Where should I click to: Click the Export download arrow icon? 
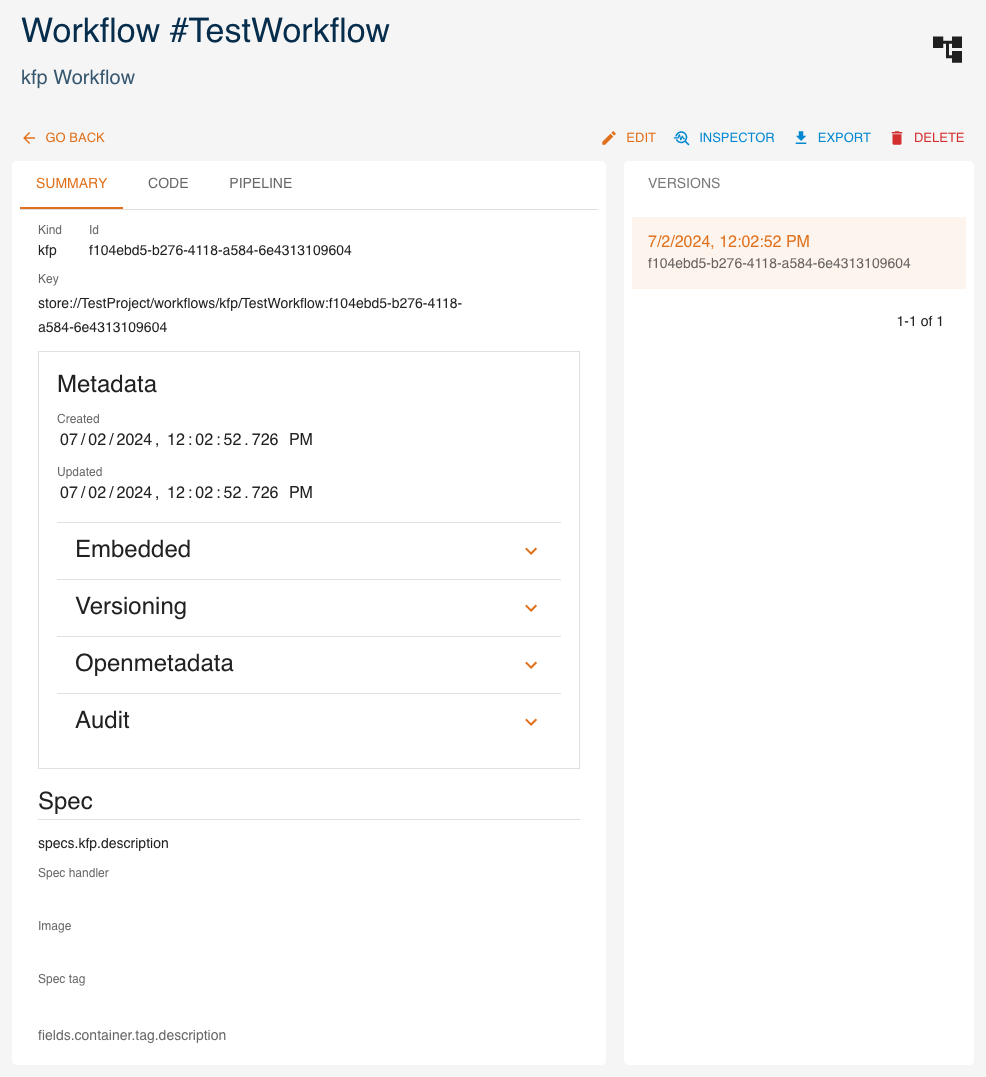[x=801, y=138]
